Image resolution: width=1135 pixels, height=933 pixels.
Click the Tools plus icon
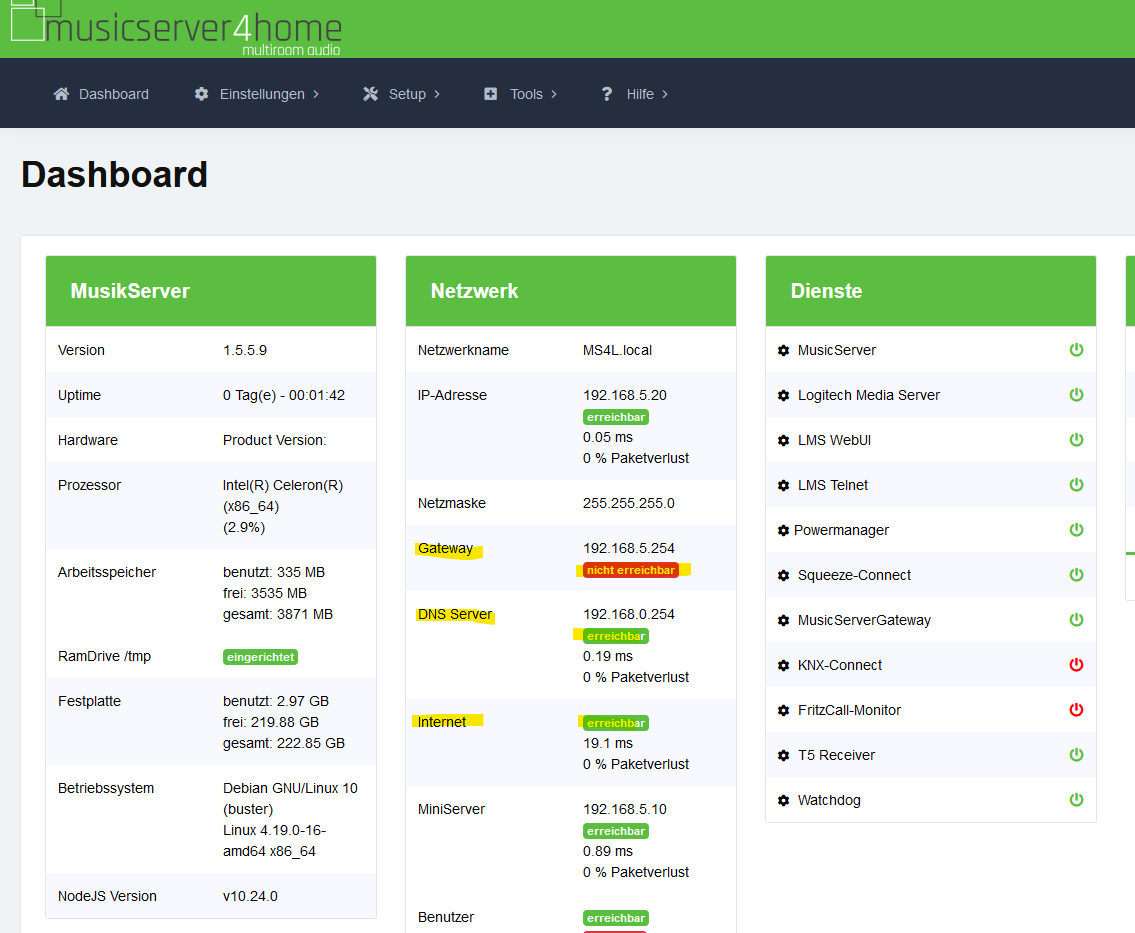(491, 94)
